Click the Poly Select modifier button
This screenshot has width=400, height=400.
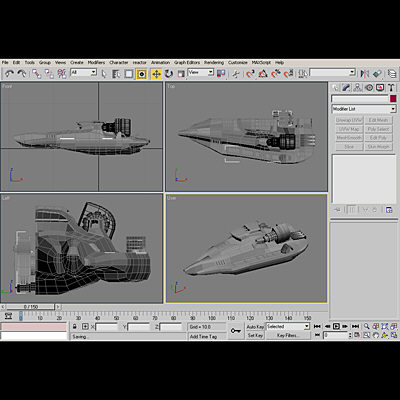378,129
